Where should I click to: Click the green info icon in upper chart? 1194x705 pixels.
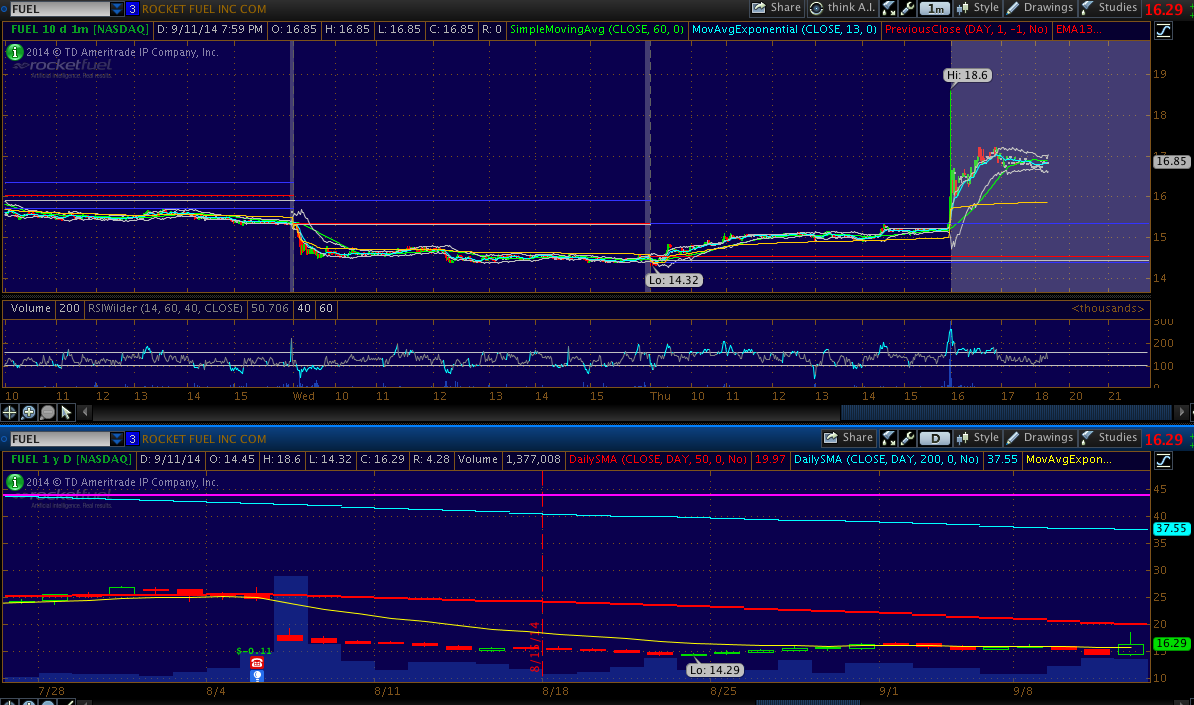coord(14,51)
